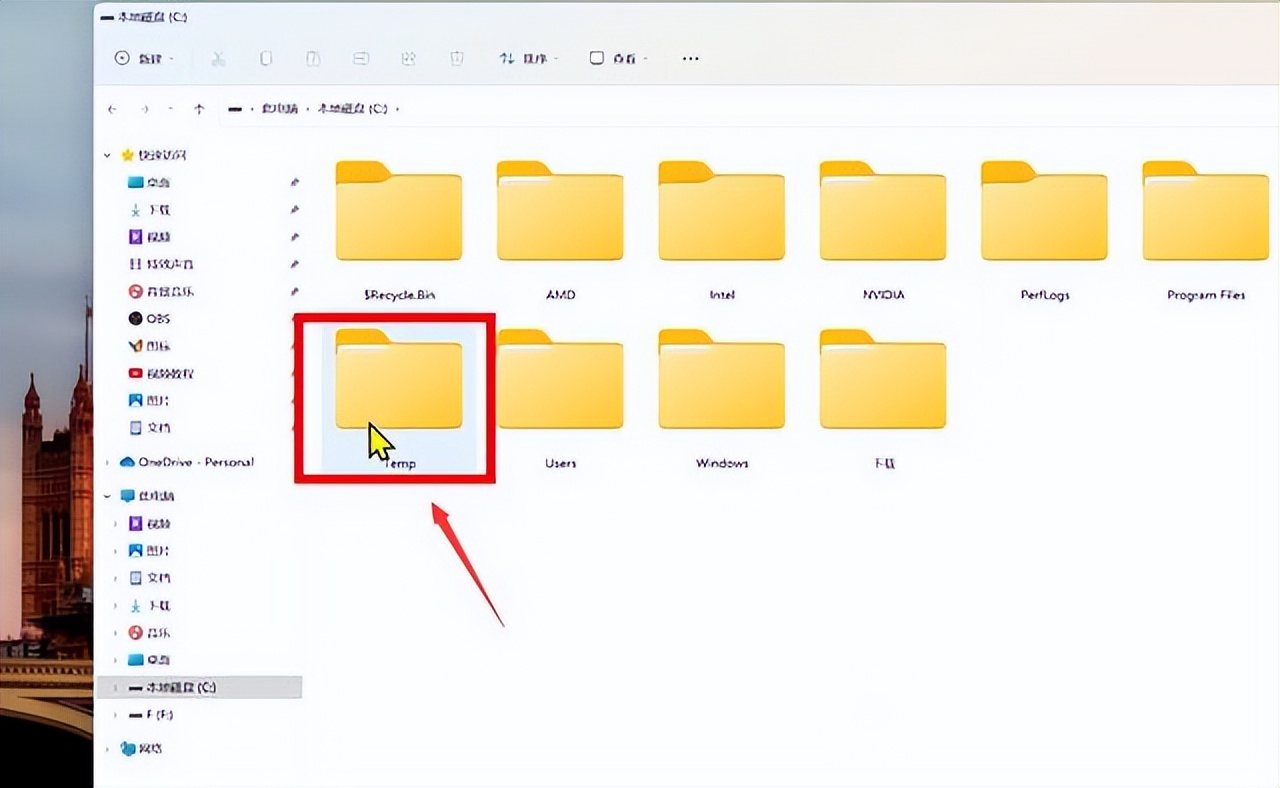Expand the Network item in the sidebar
1280x788 pixels.
pos(107,748)
